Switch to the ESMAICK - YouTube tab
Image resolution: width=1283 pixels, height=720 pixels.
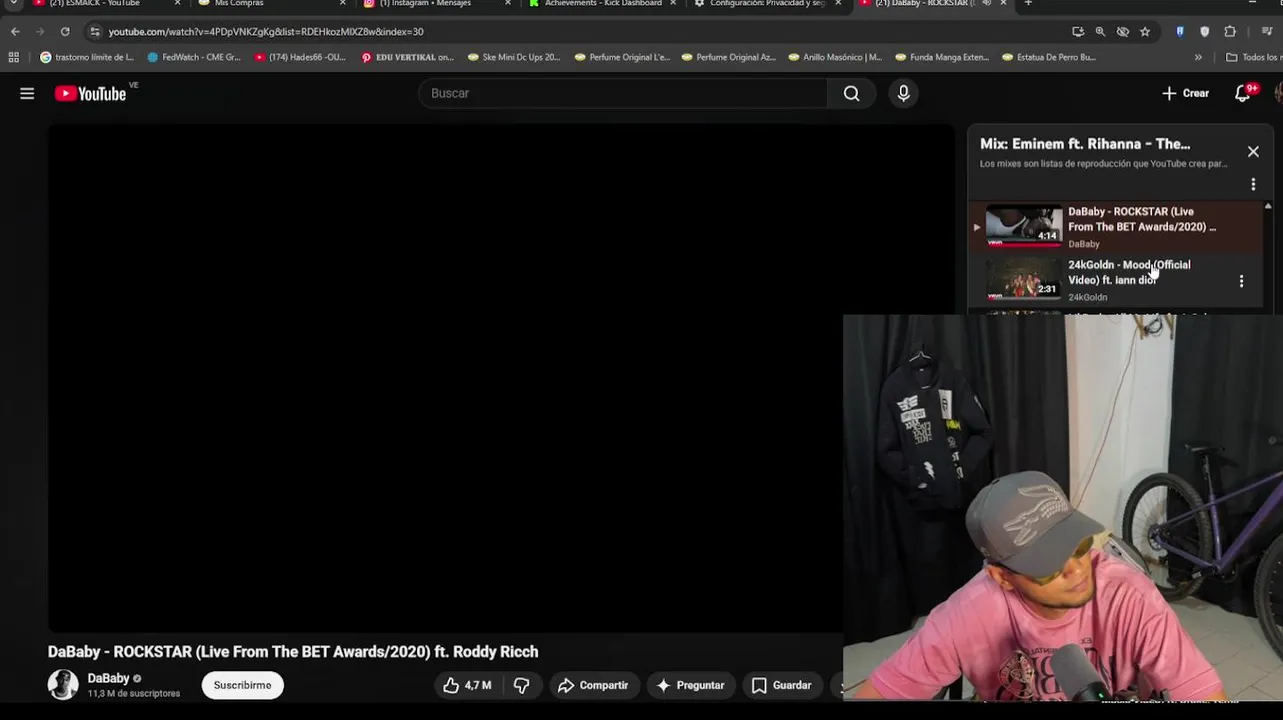coord(96,4)
